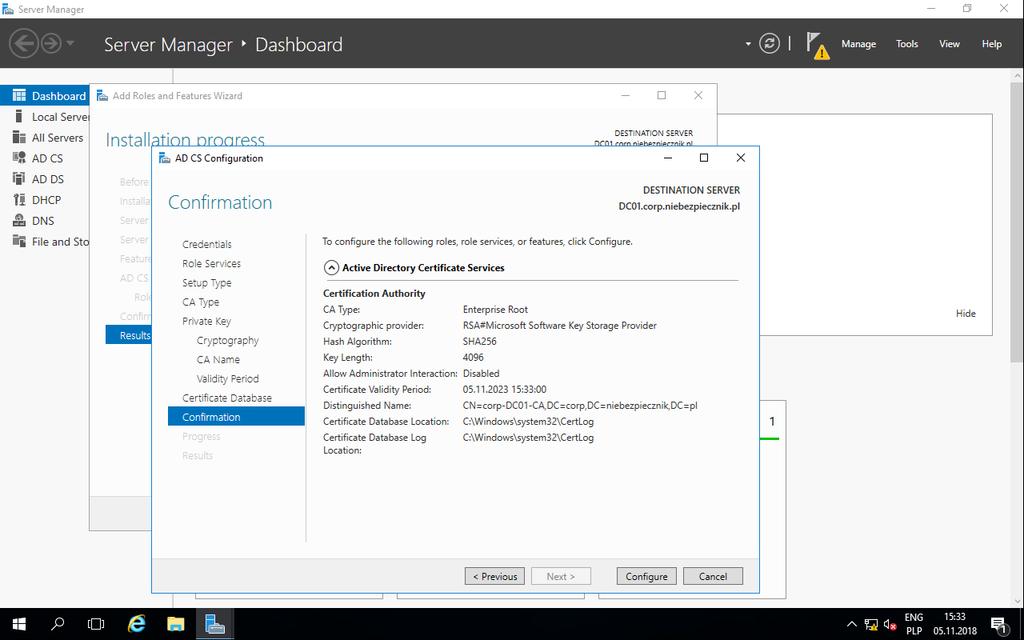The width and height of the screenshot is (1024, 640).
Task: Open the navigation history dropdown arrow
Action: (x=70, y=44)
